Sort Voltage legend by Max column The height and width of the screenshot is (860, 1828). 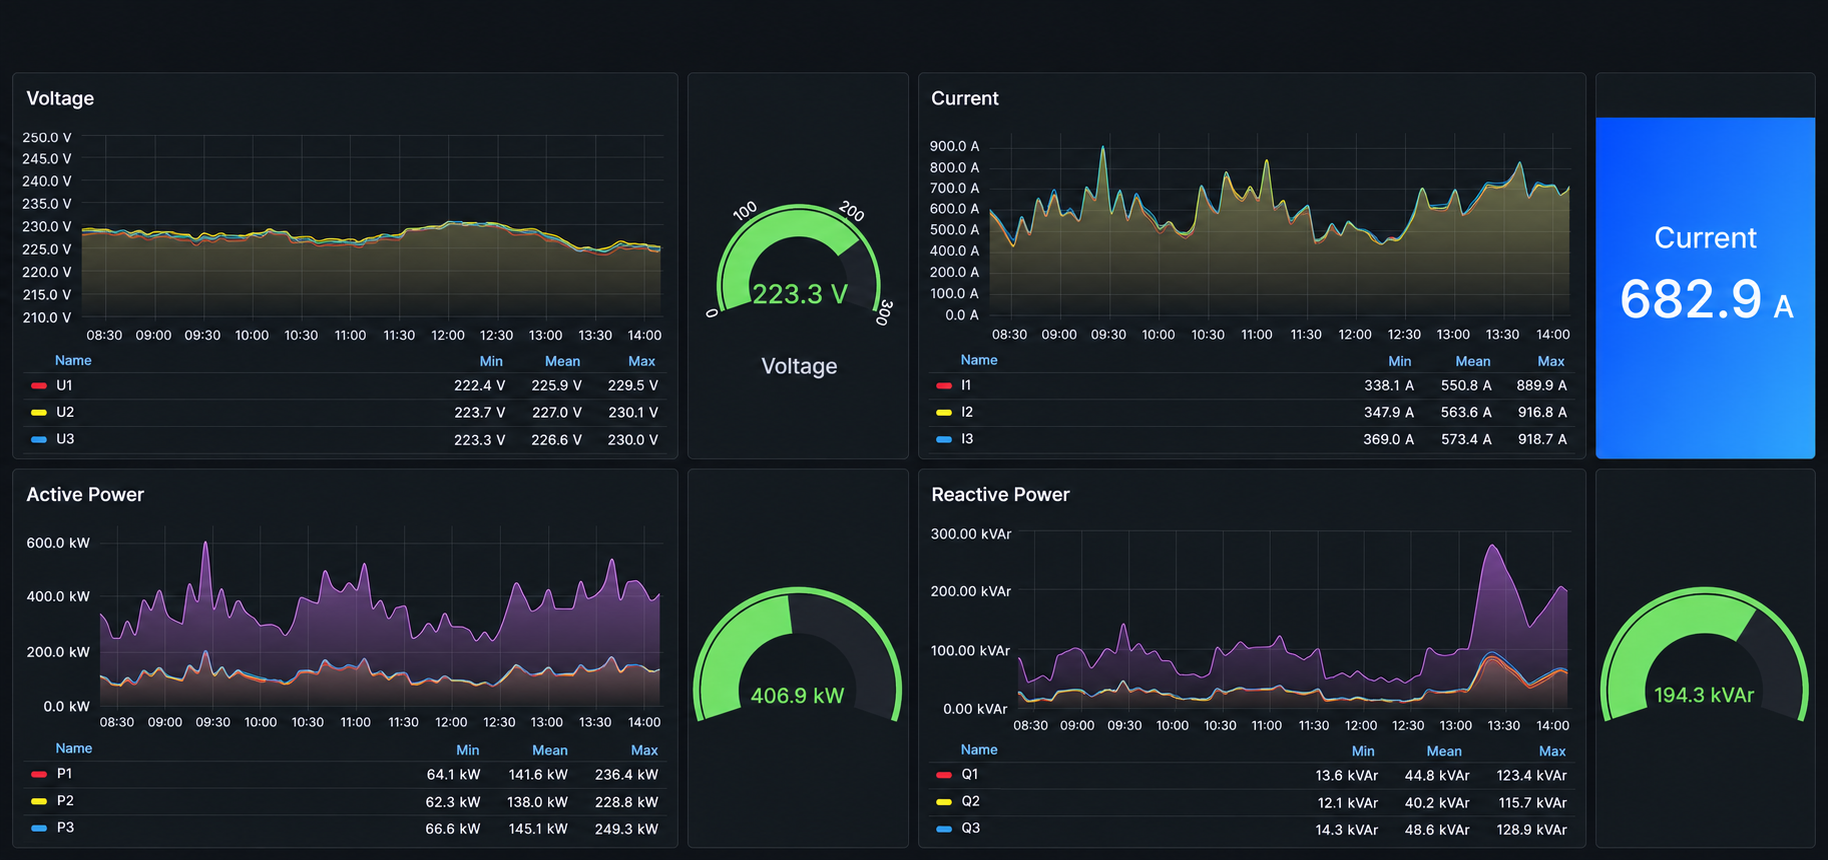[642, 361]
